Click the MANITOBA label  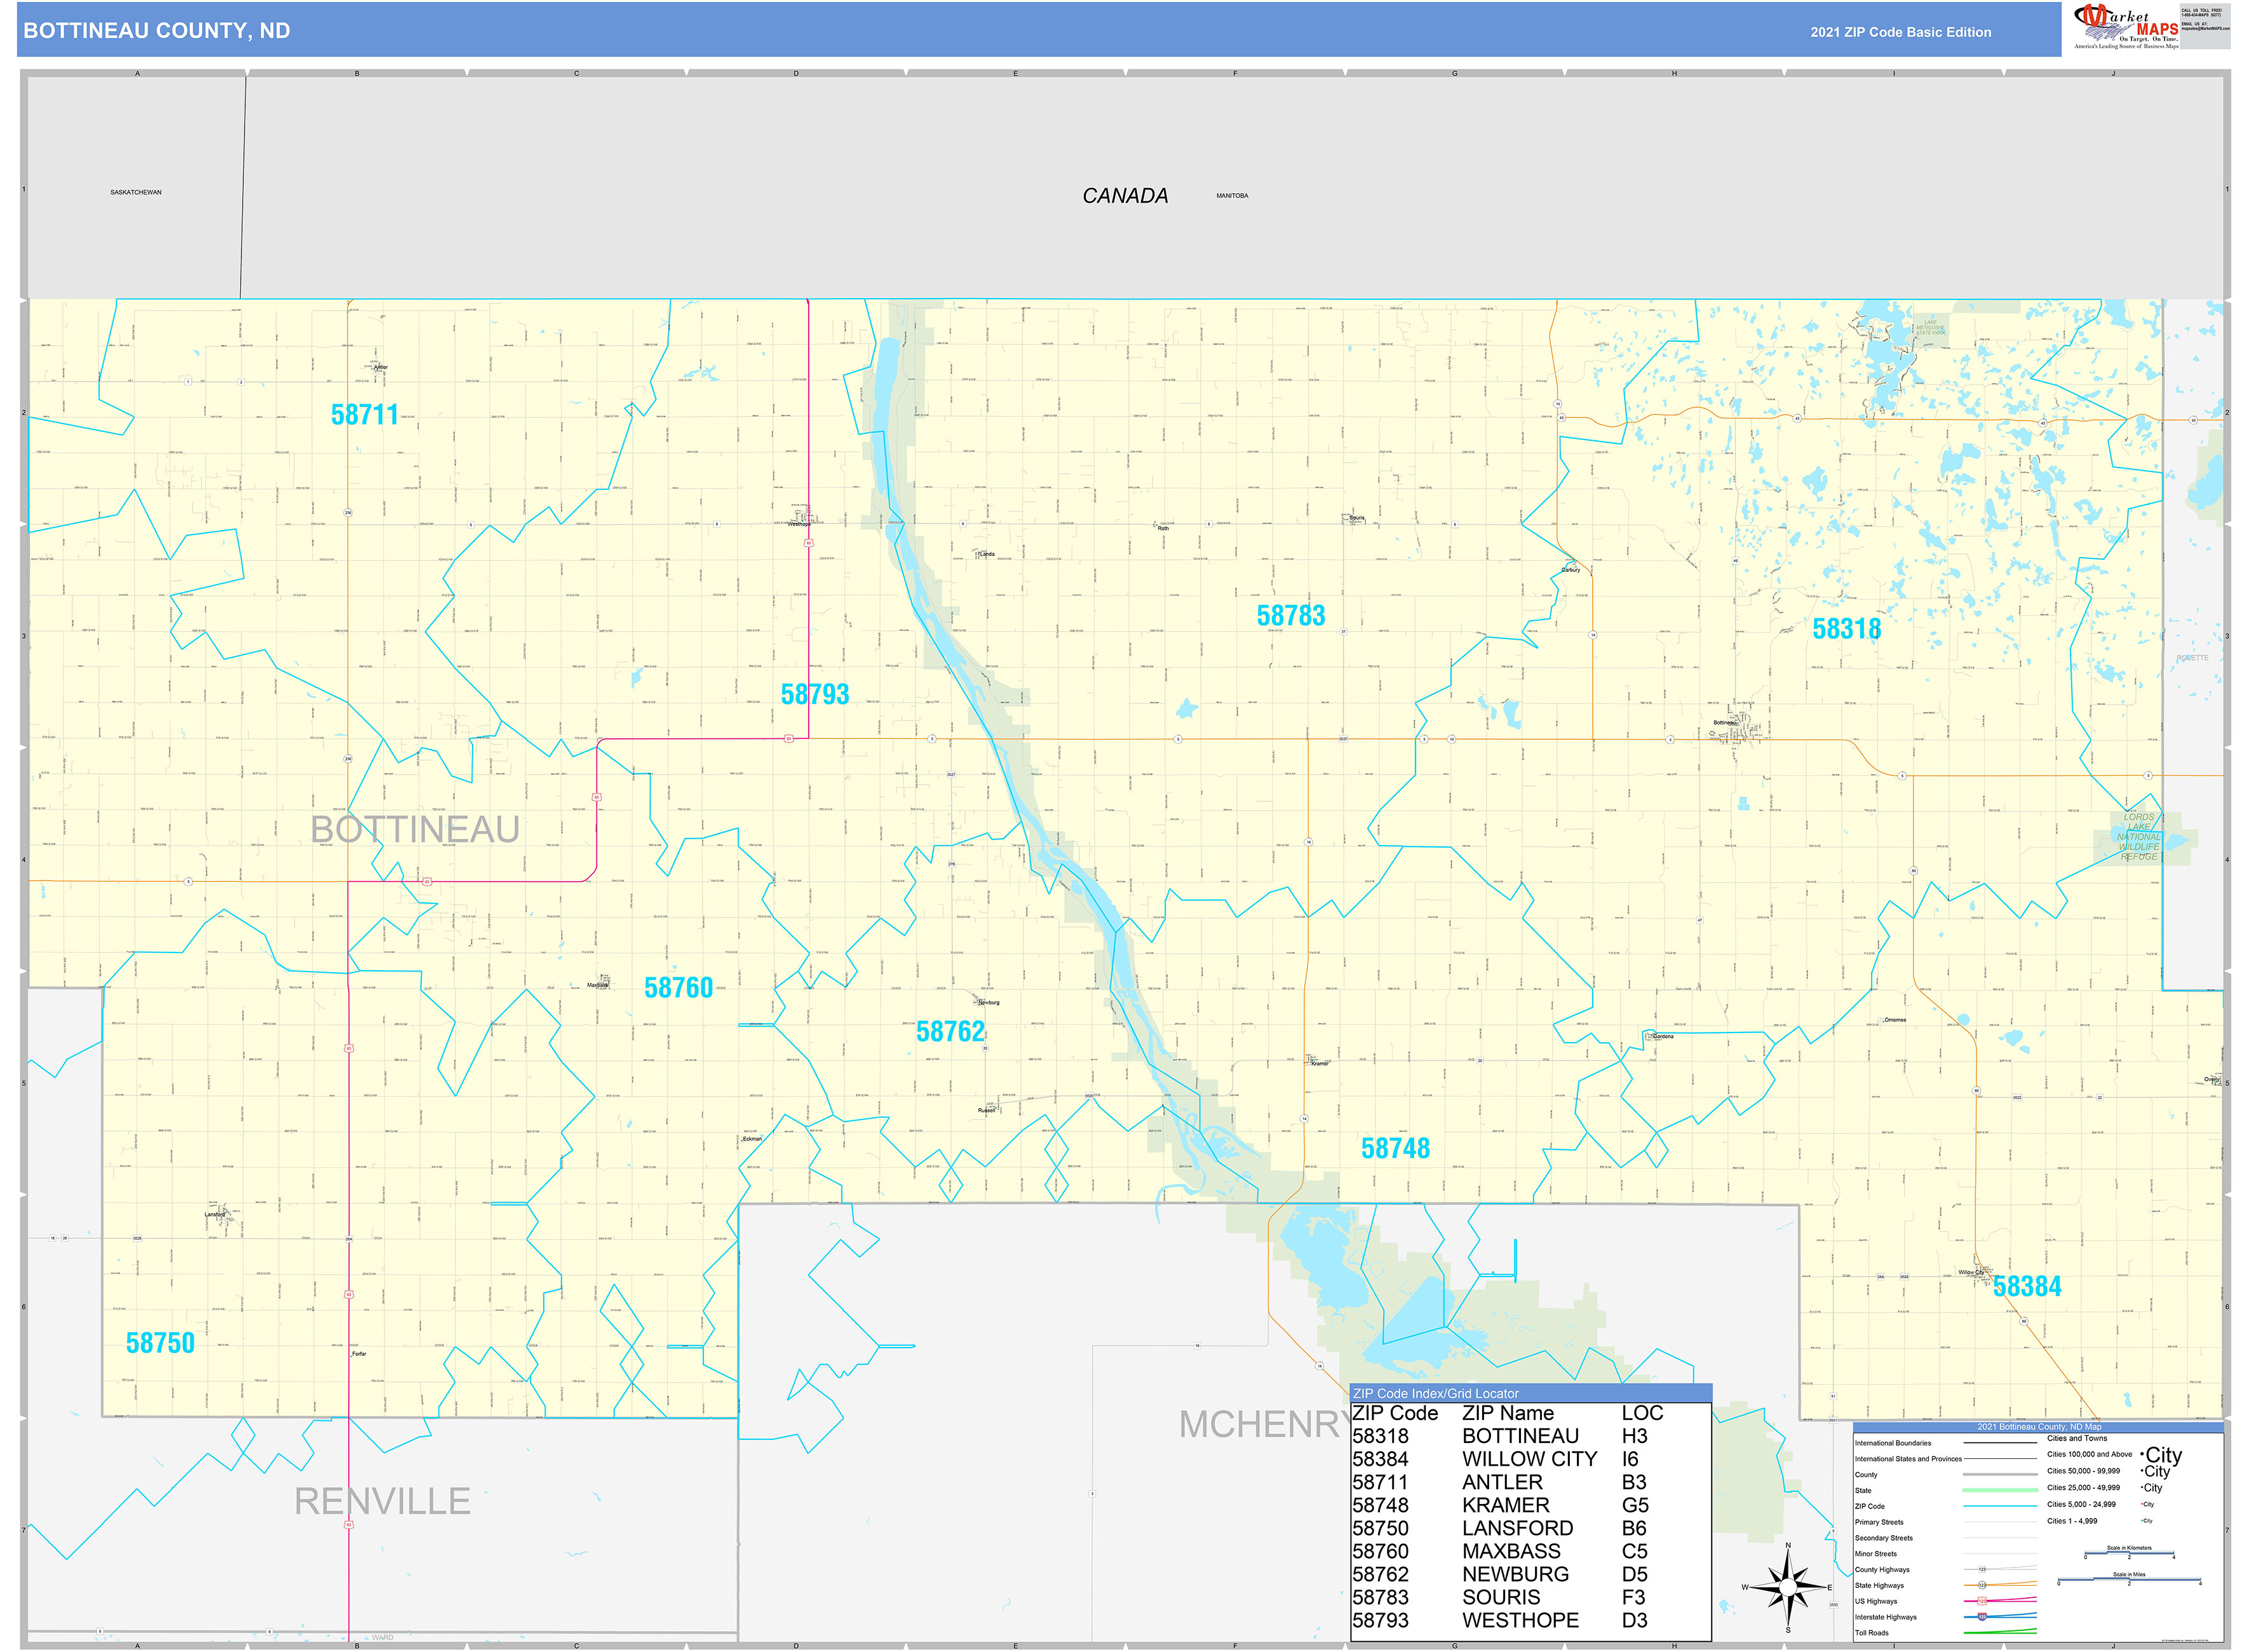(1232, 196)
